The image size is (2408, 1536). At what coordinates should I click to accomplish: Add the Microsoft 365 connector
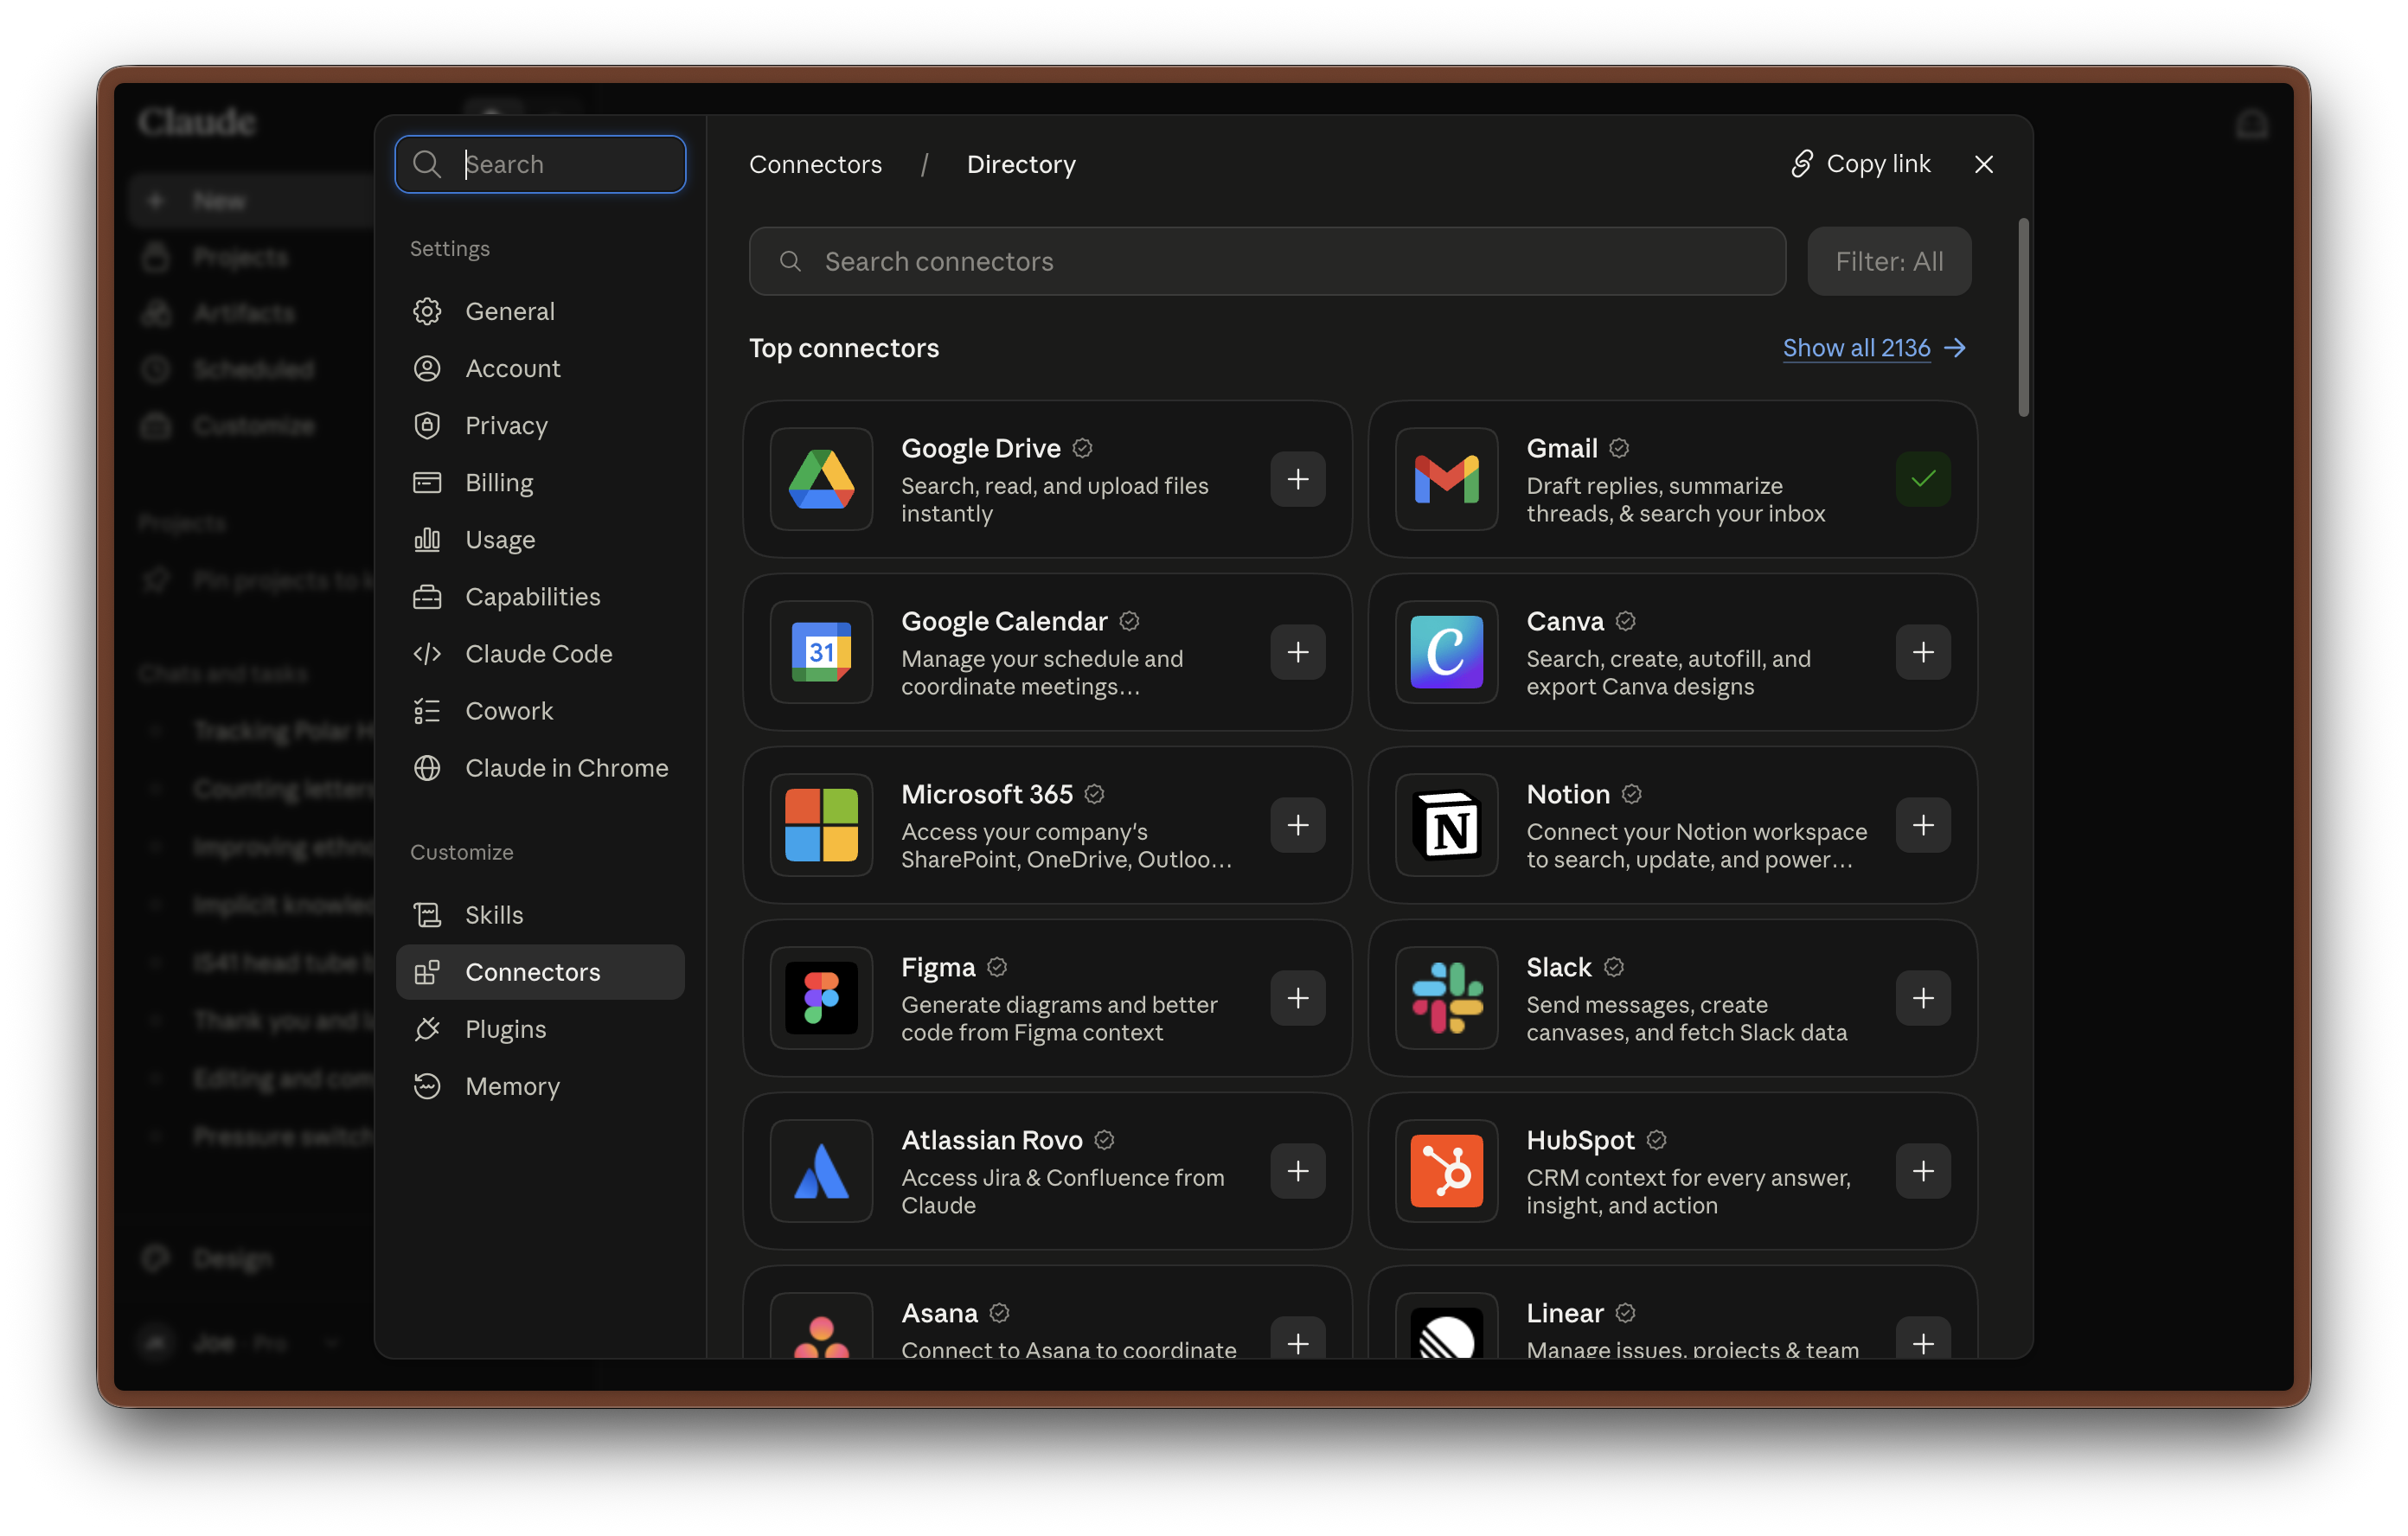pos(1297,825)
